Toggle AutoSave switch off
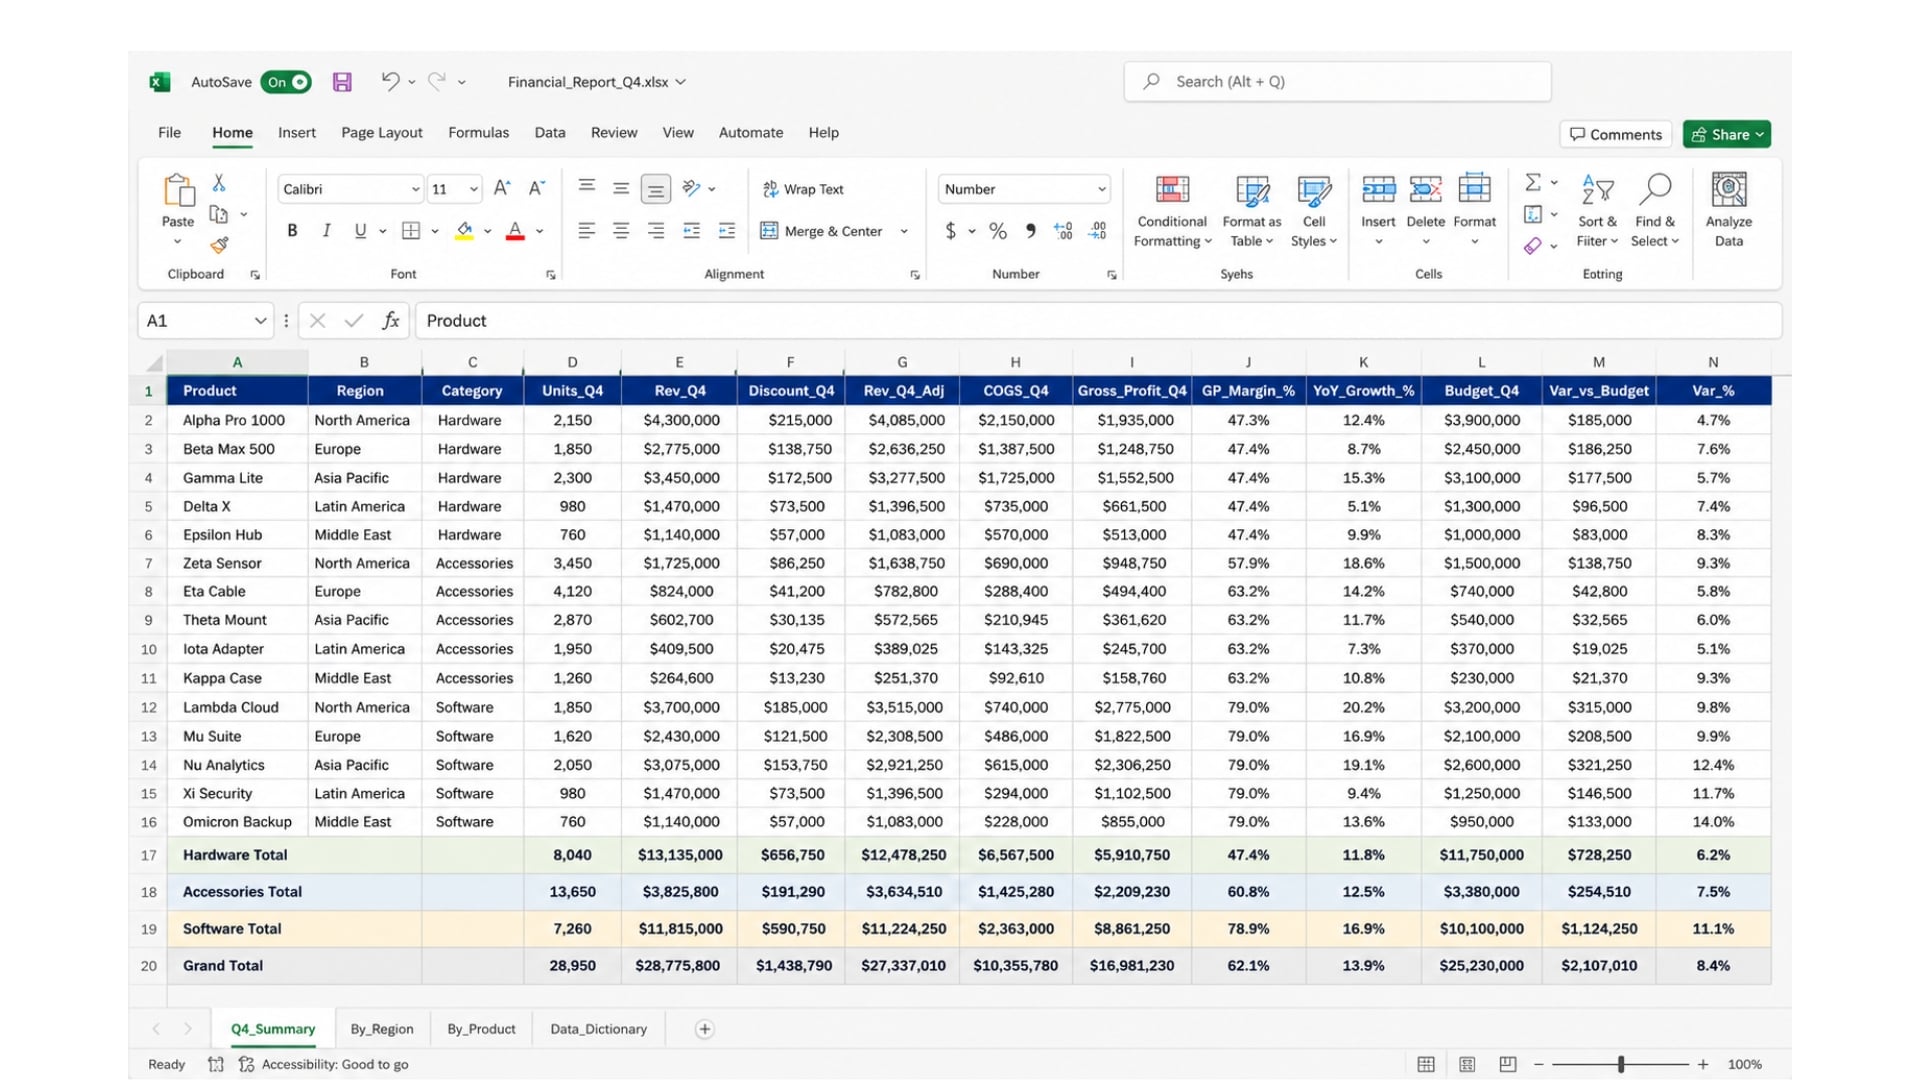This screenshot has width=1920, height=1080. pos(286,82)
